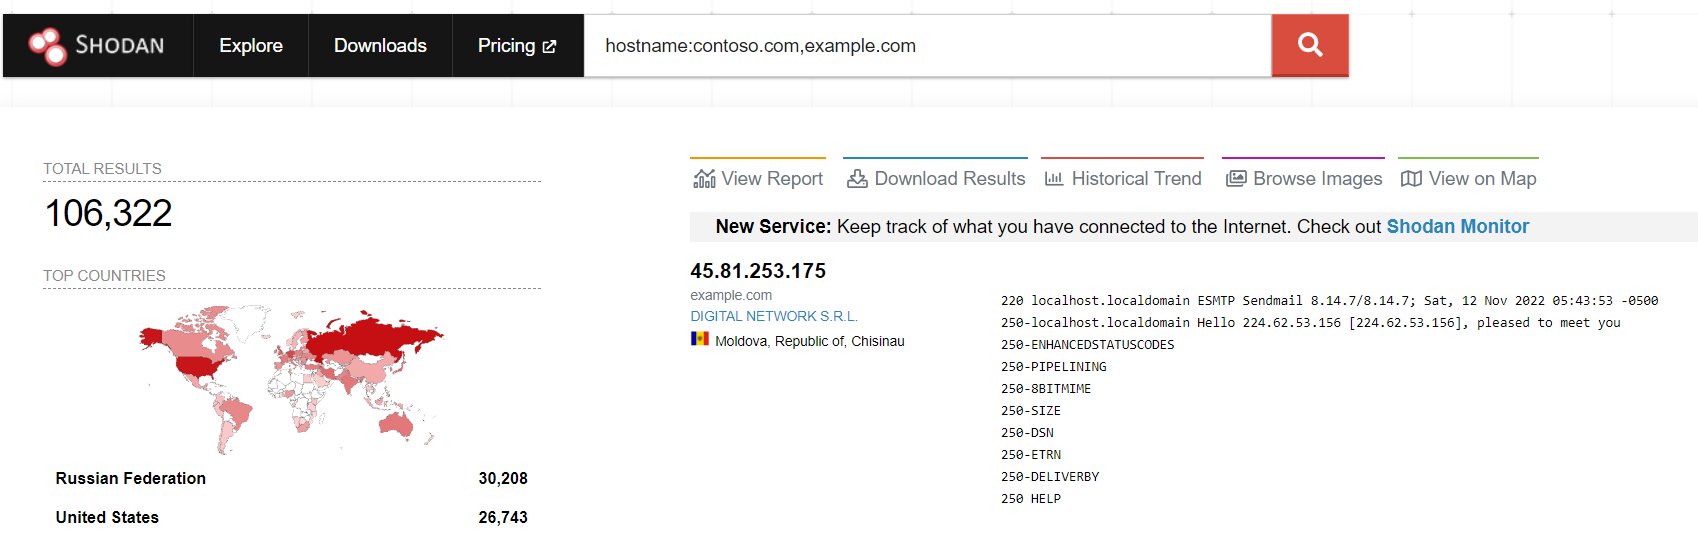The height and width of the screenshot is (538, 1698).
Task: Click the 250-DSN banner line
Action: point(1027,433)
